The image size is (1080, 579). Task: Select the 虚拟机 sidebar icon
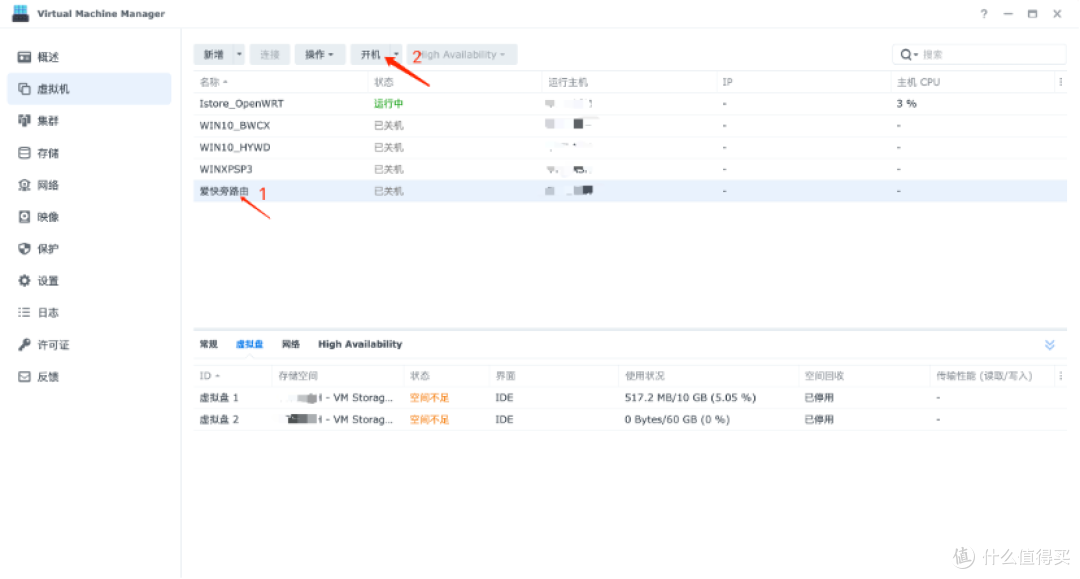tap(24, 89)
